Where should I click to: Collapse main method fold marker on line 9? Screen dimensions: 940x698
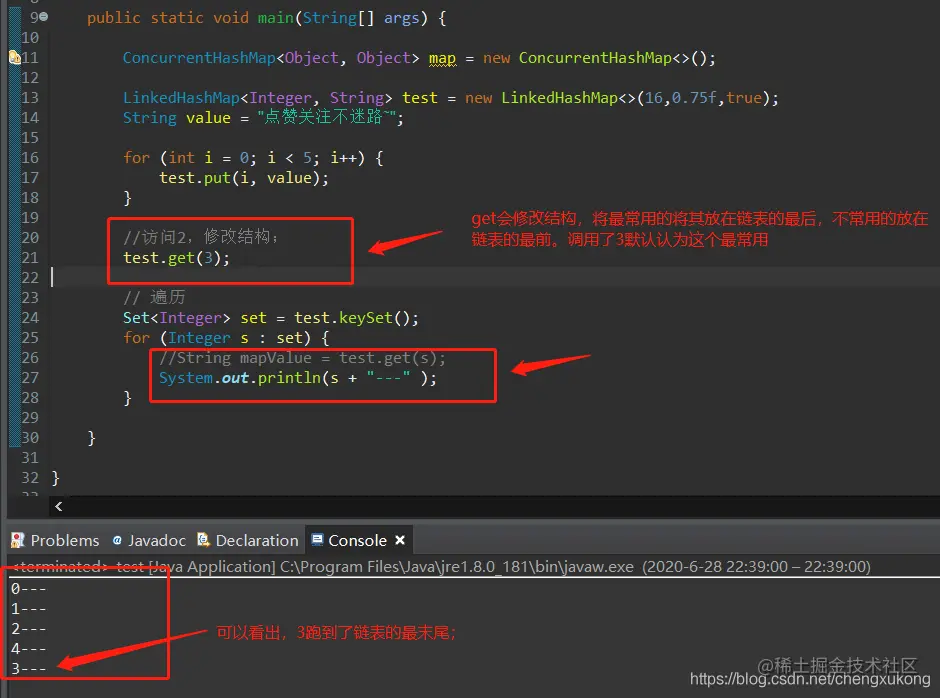[x=44, y=17]
